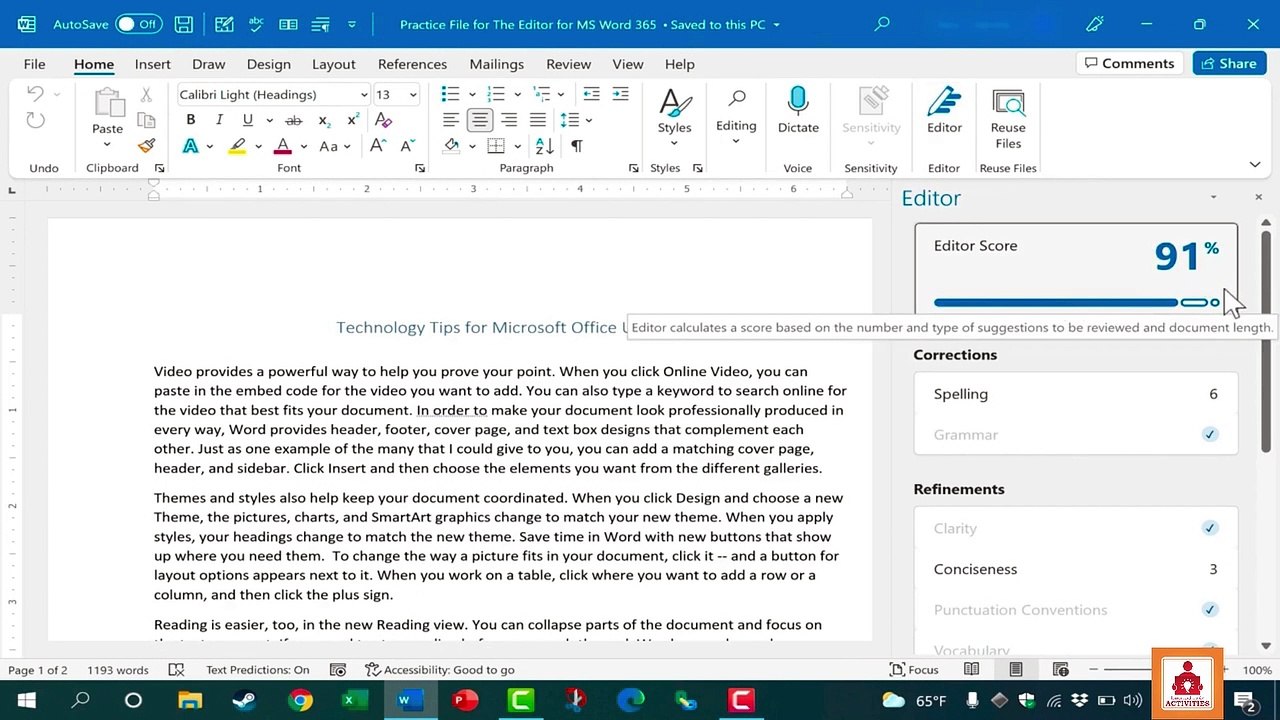Switch to Print Layout view
This screenshot has width=1280, height=720.
pos(1016,670)
